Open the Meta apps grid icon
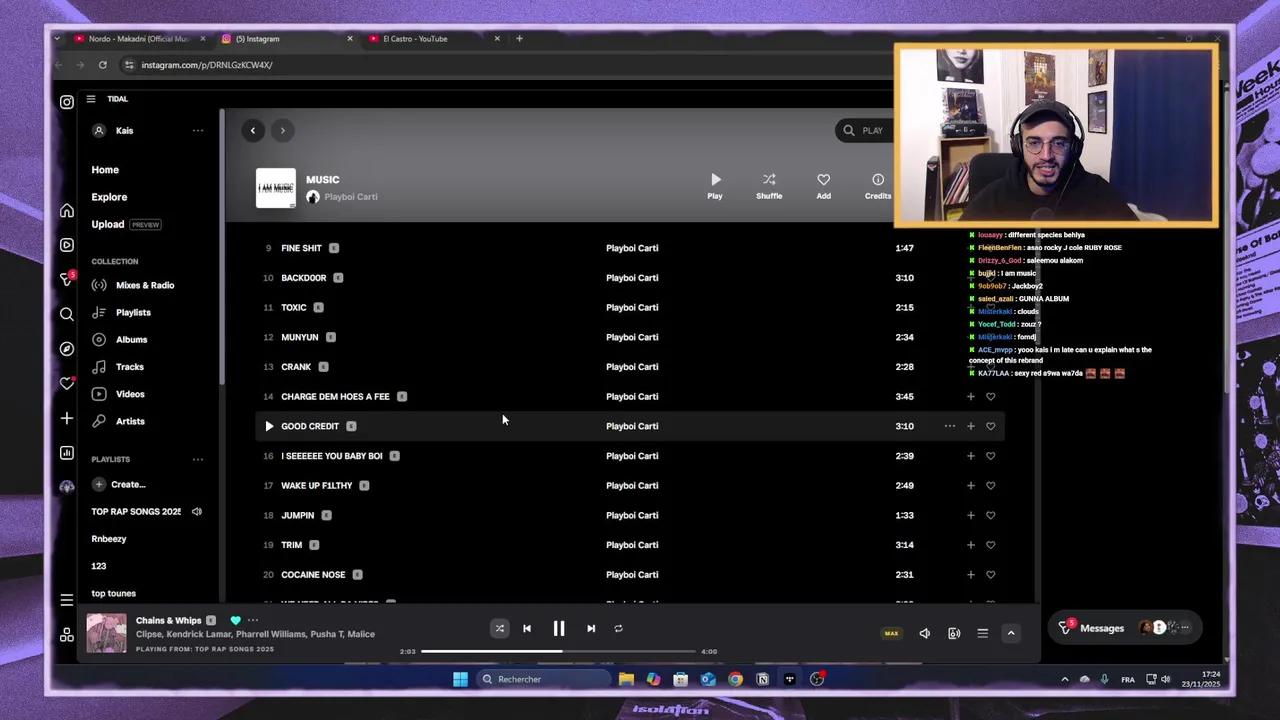This screenshot has width=1280, height=720. point(67,635)
